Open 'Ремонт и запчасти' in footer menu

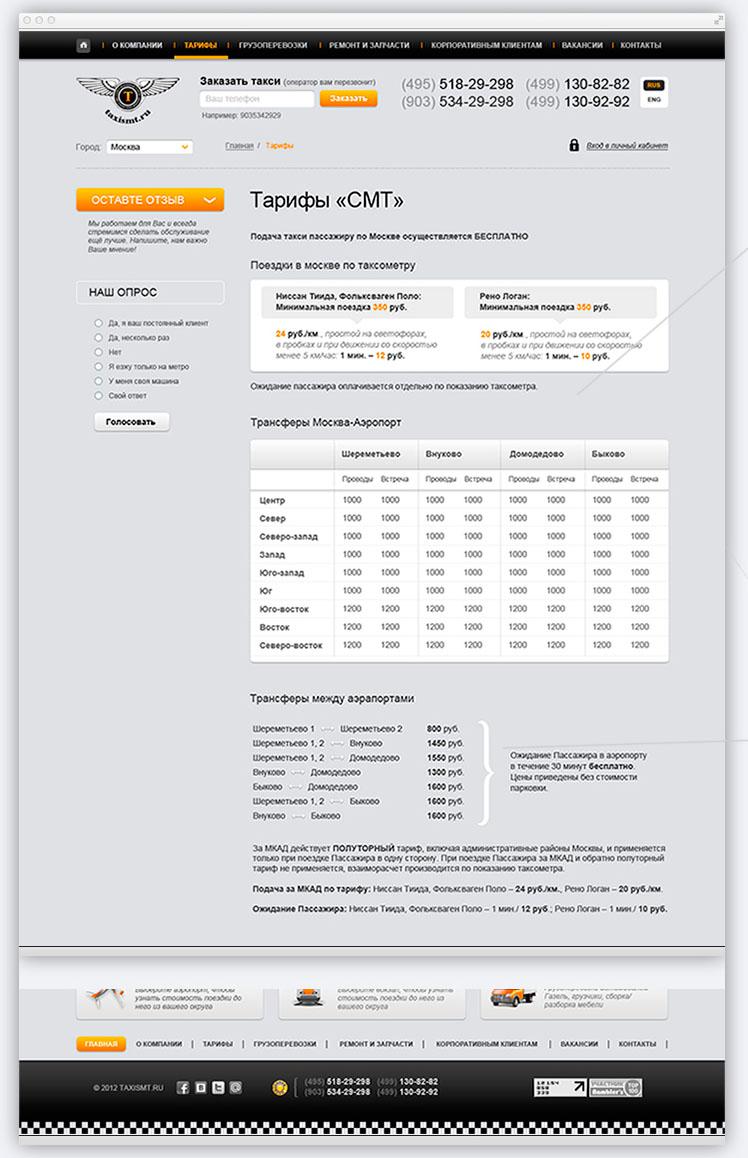point(376,1044)
